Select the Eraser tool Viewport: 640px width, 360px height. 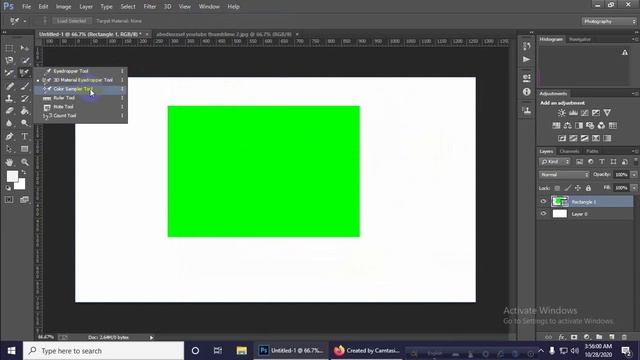9,111
